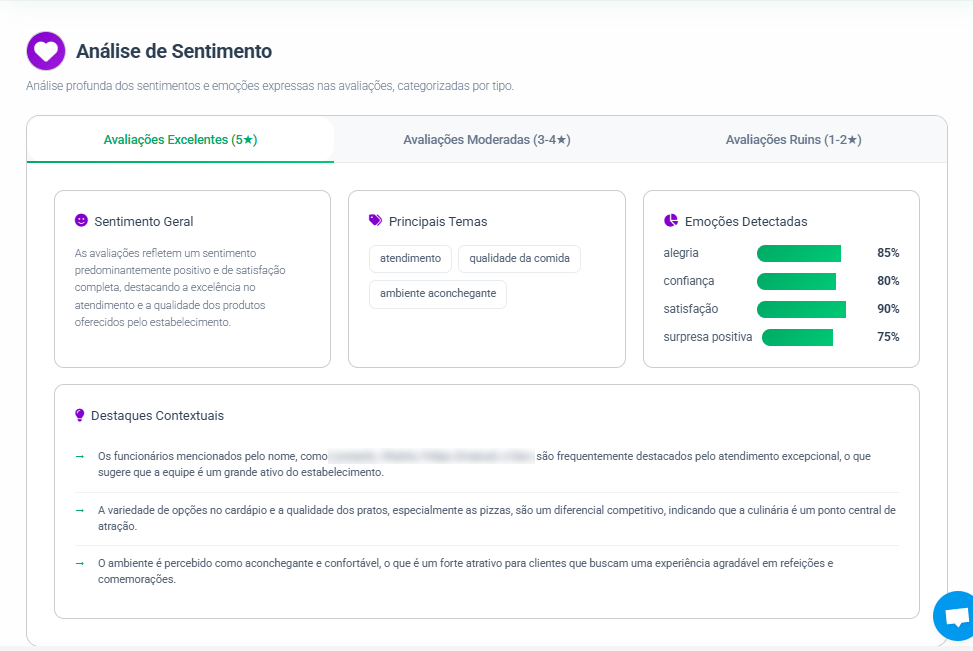Image resolution: width=973 pixels, height=651 pixels.
Task: Click the smiley Sentimento Geral icon
Action: (81, 220)
